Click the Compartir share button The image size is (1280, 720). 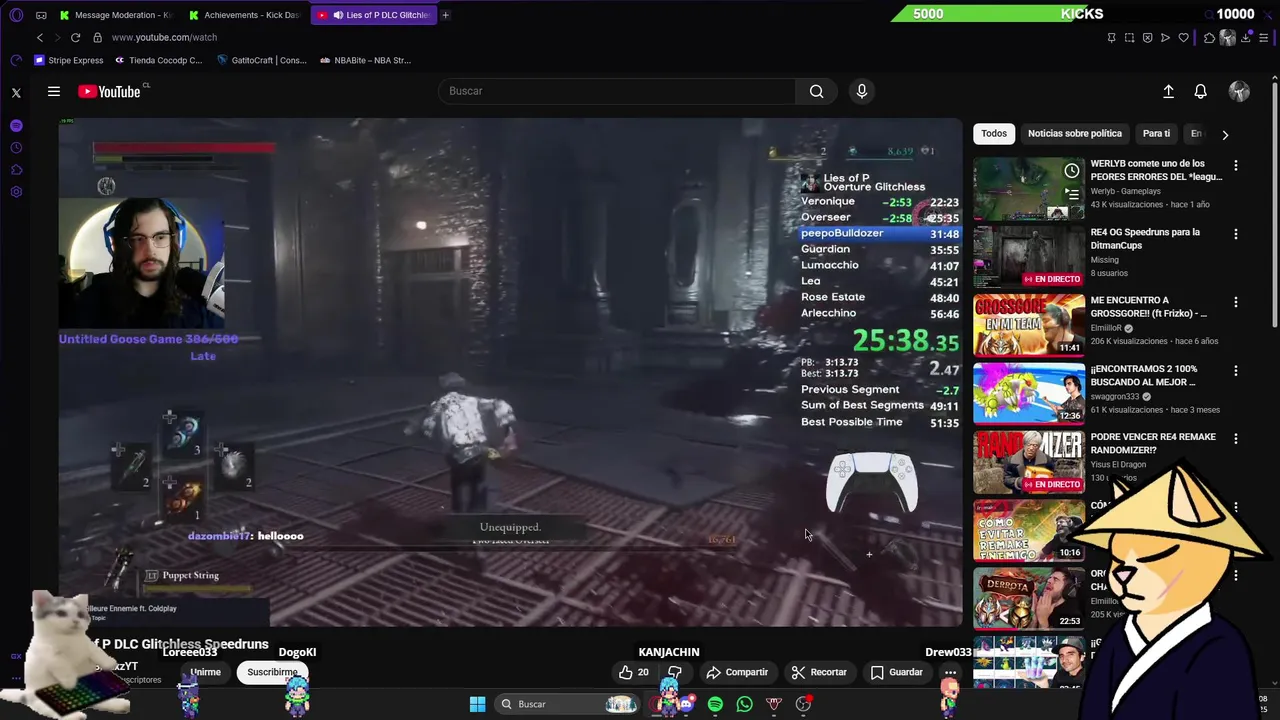737,672
